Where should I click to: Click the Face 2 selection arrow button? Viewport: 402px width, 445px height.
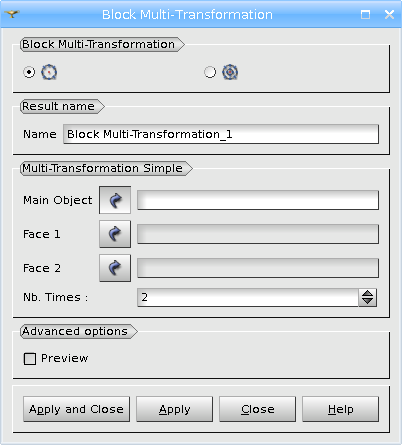[115, 268]
